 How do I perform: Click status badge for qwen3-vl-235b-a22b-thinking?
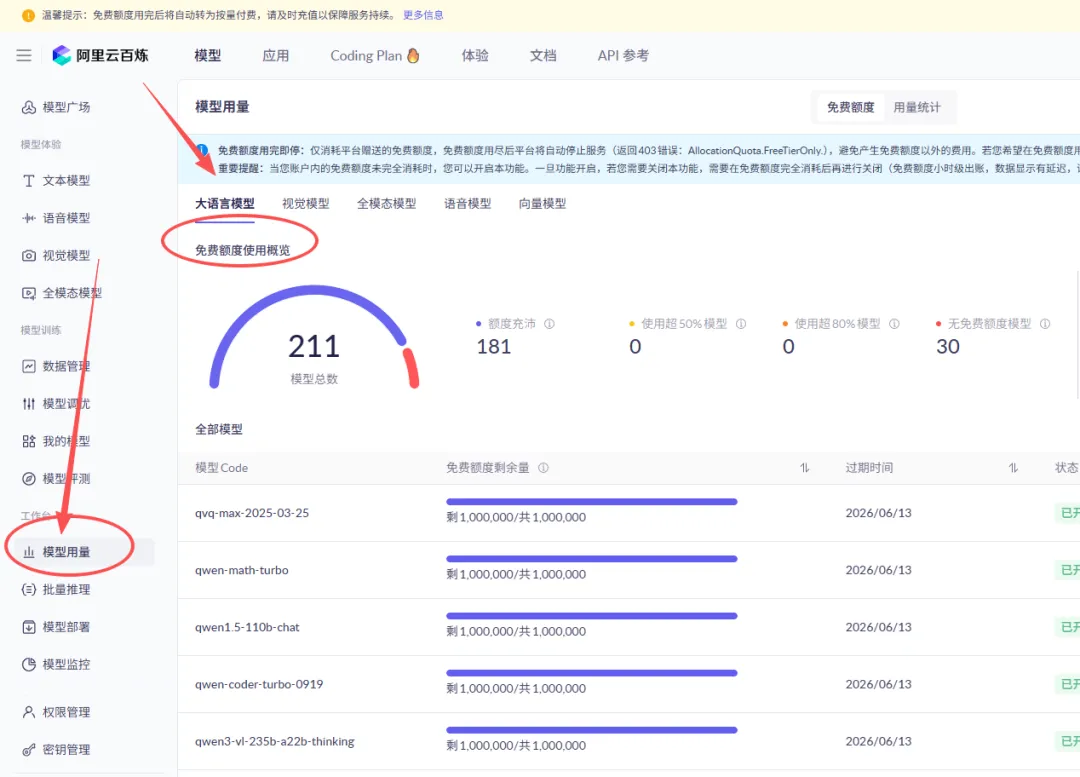click(x=1068, y=741)
